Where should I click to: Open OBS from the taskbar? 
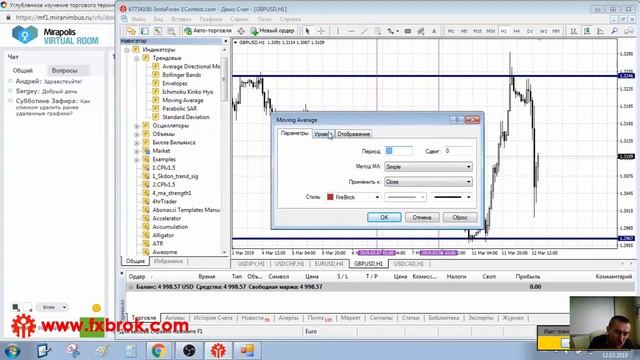point(189,351)
